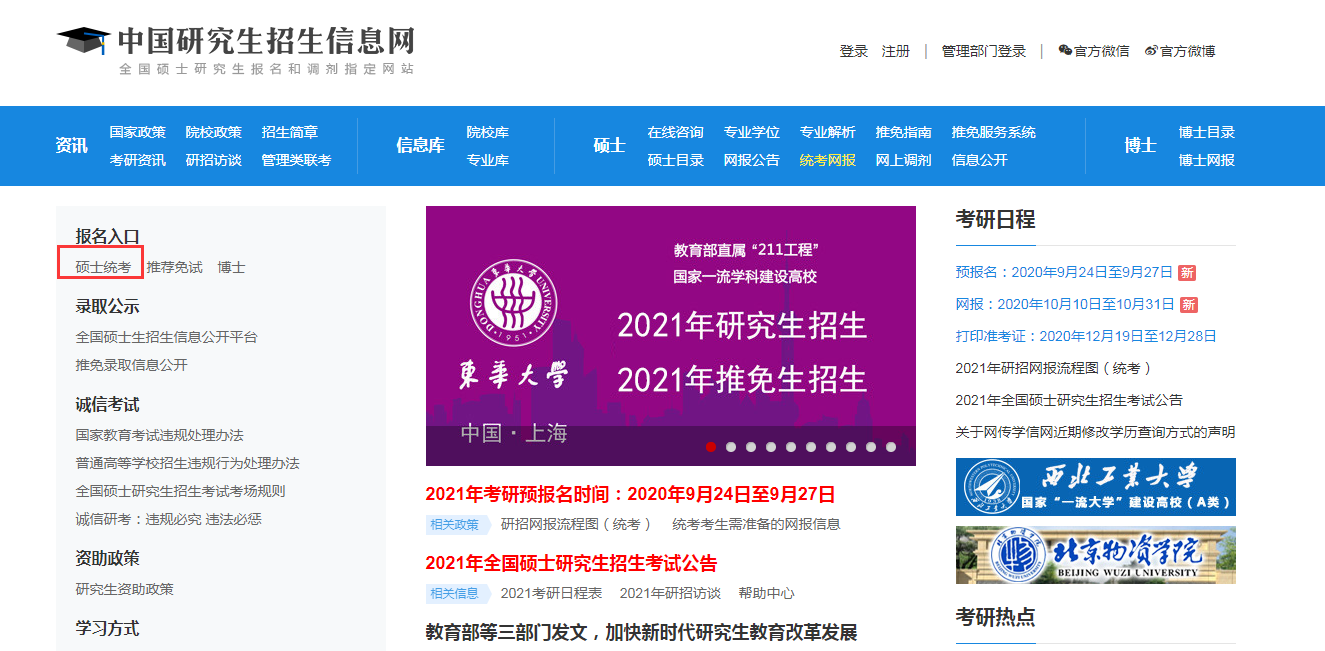Open 普通高等学校招生违规行为处理办法

click(188, 463)
